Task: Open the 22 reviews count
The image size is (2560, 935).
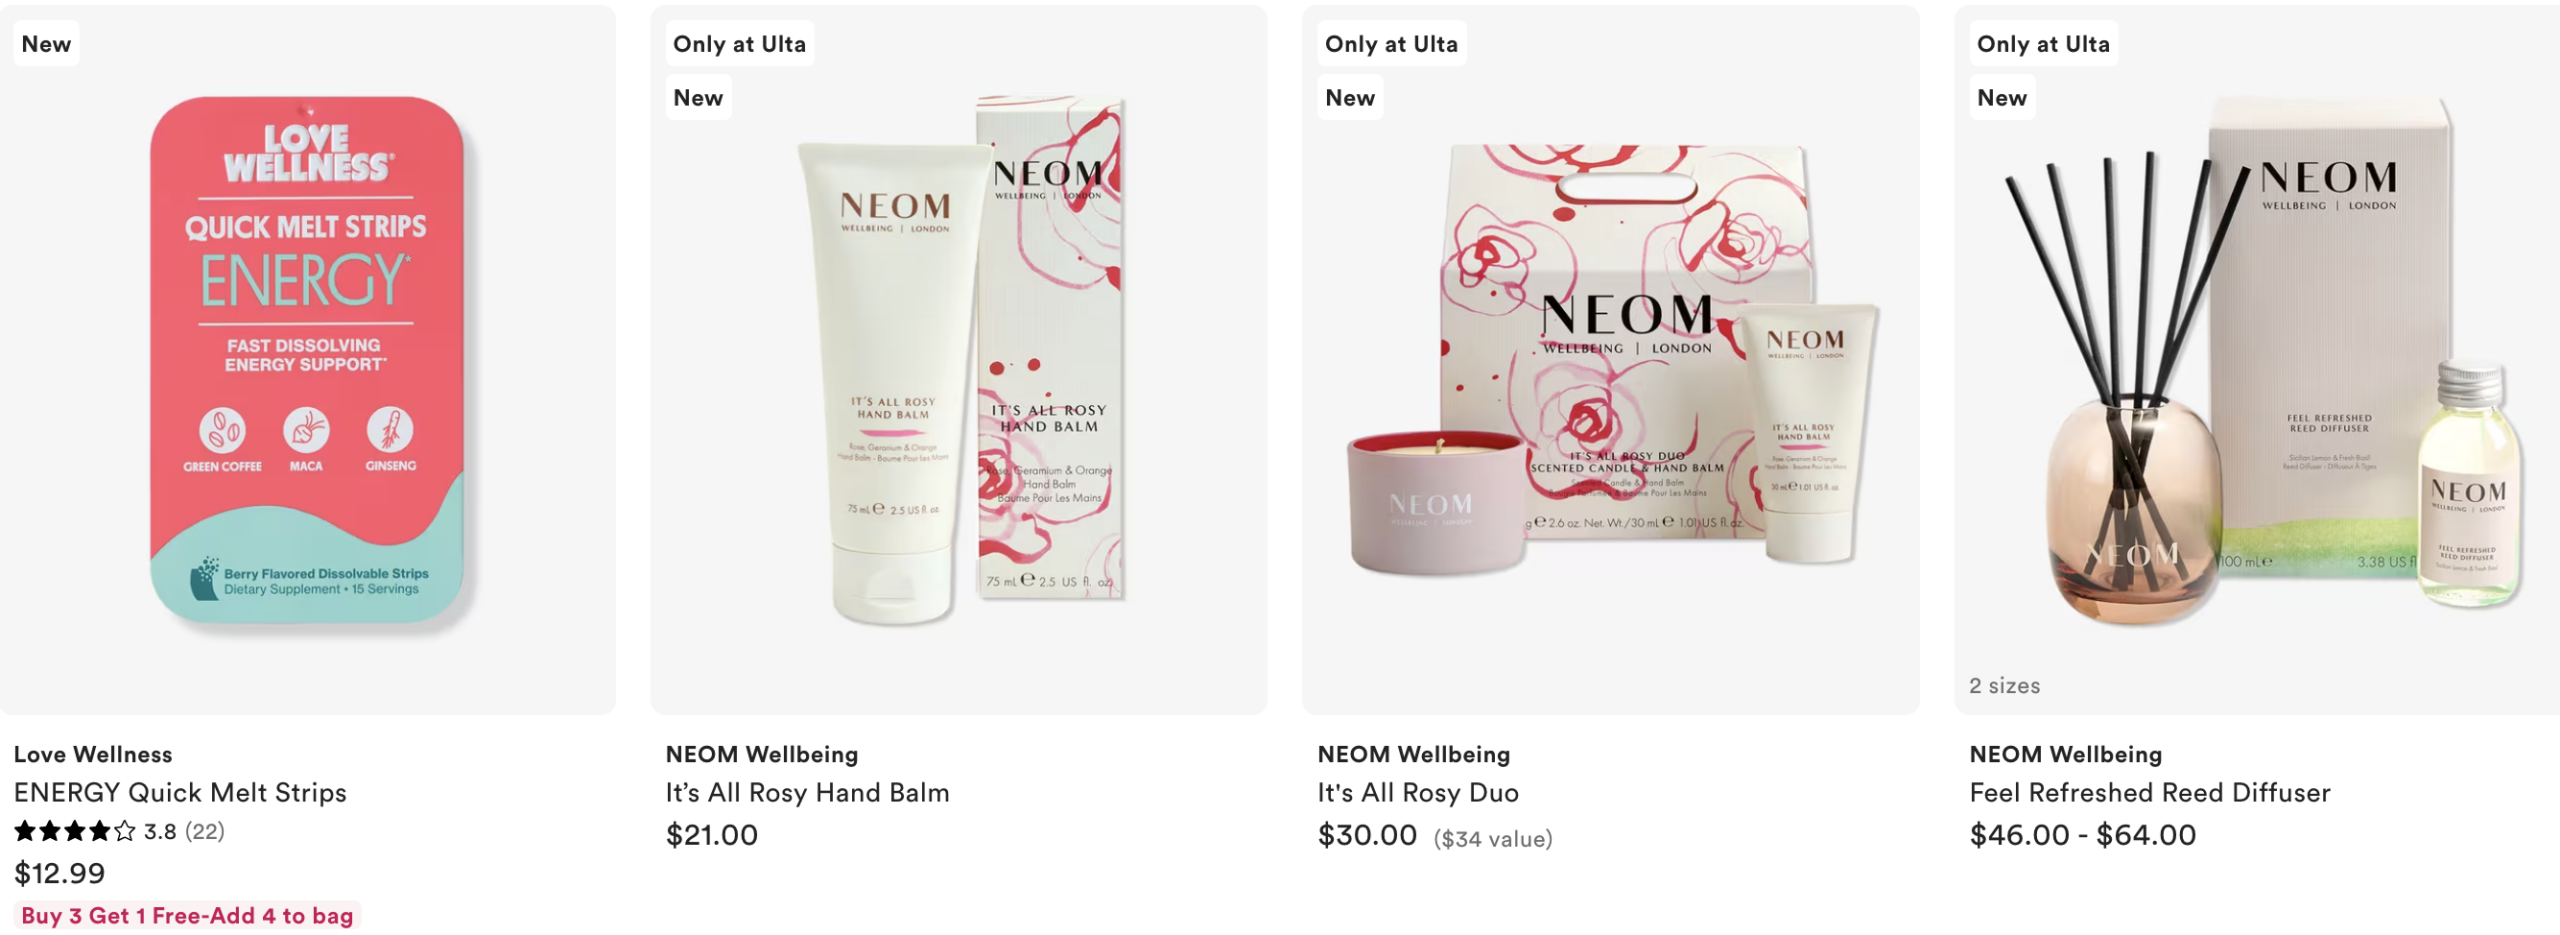Action: [204, 831]
